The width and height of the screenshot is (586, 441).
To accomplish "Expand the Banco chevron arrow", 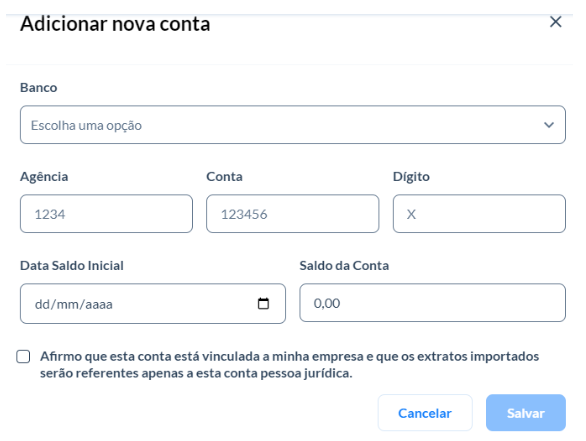I will click(x=549, y=125).
